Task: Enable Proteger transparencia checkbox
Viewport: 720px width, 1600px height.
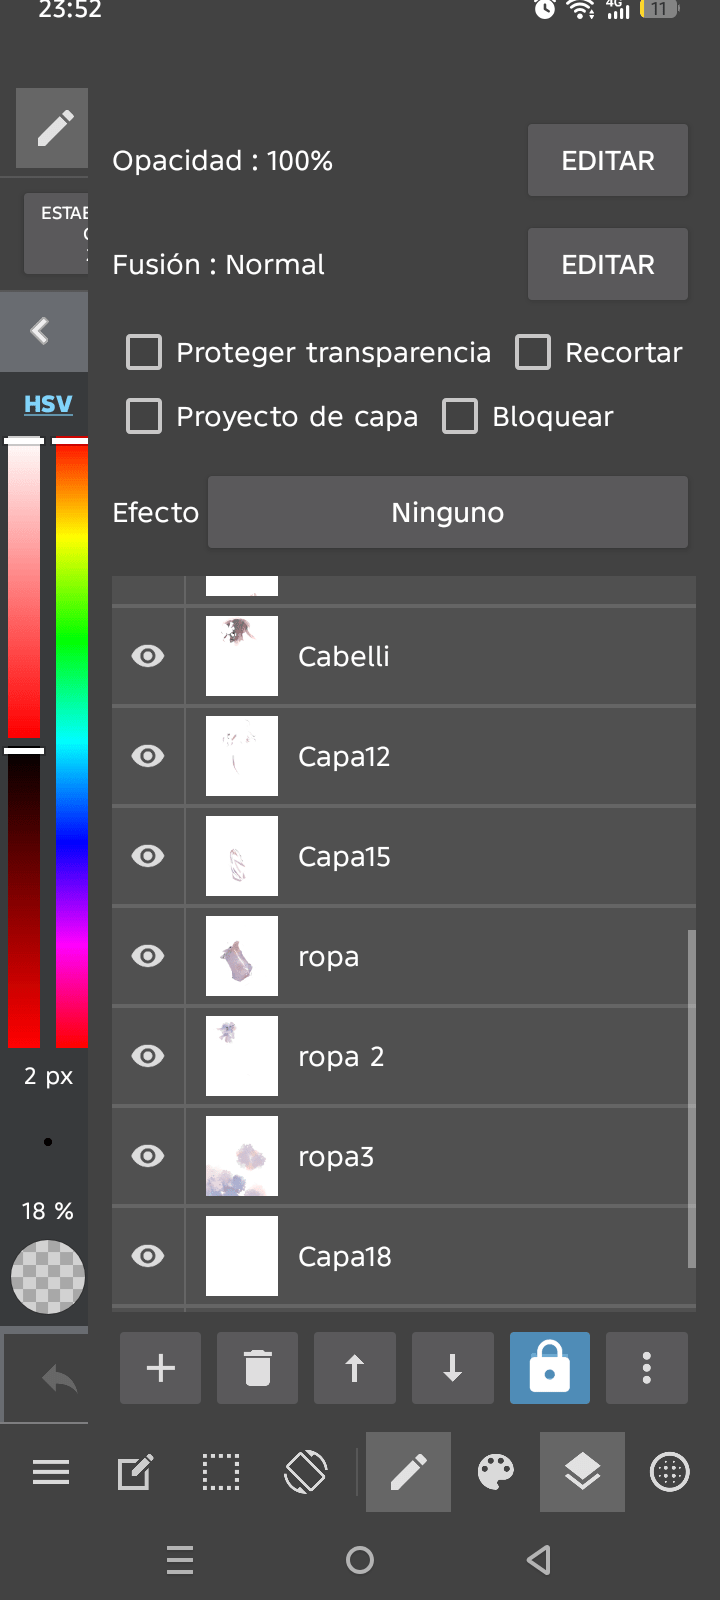Action: (144, 352)
